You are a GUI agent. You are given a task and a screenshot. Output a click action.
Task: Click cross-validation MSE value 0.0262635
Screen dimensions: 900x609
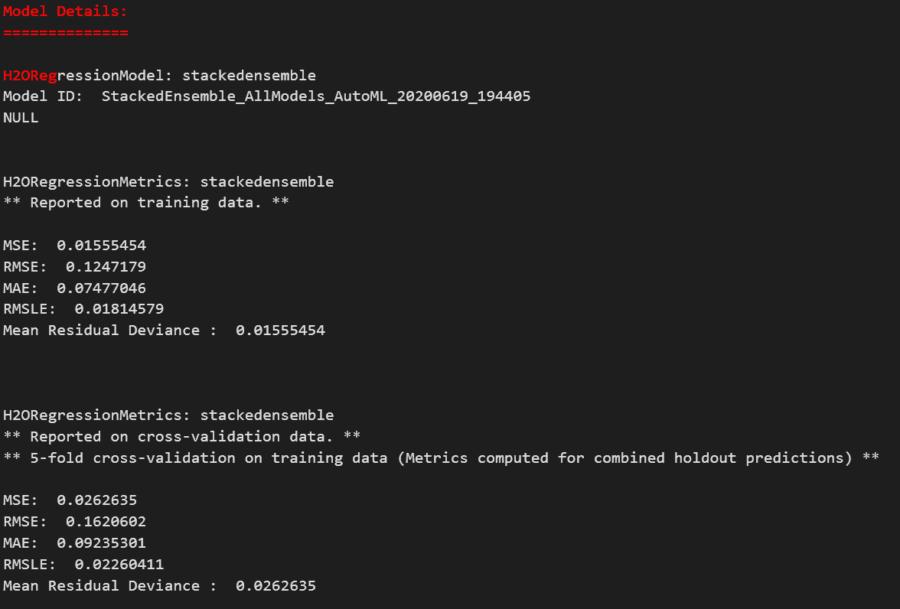(x=97, y=500)
